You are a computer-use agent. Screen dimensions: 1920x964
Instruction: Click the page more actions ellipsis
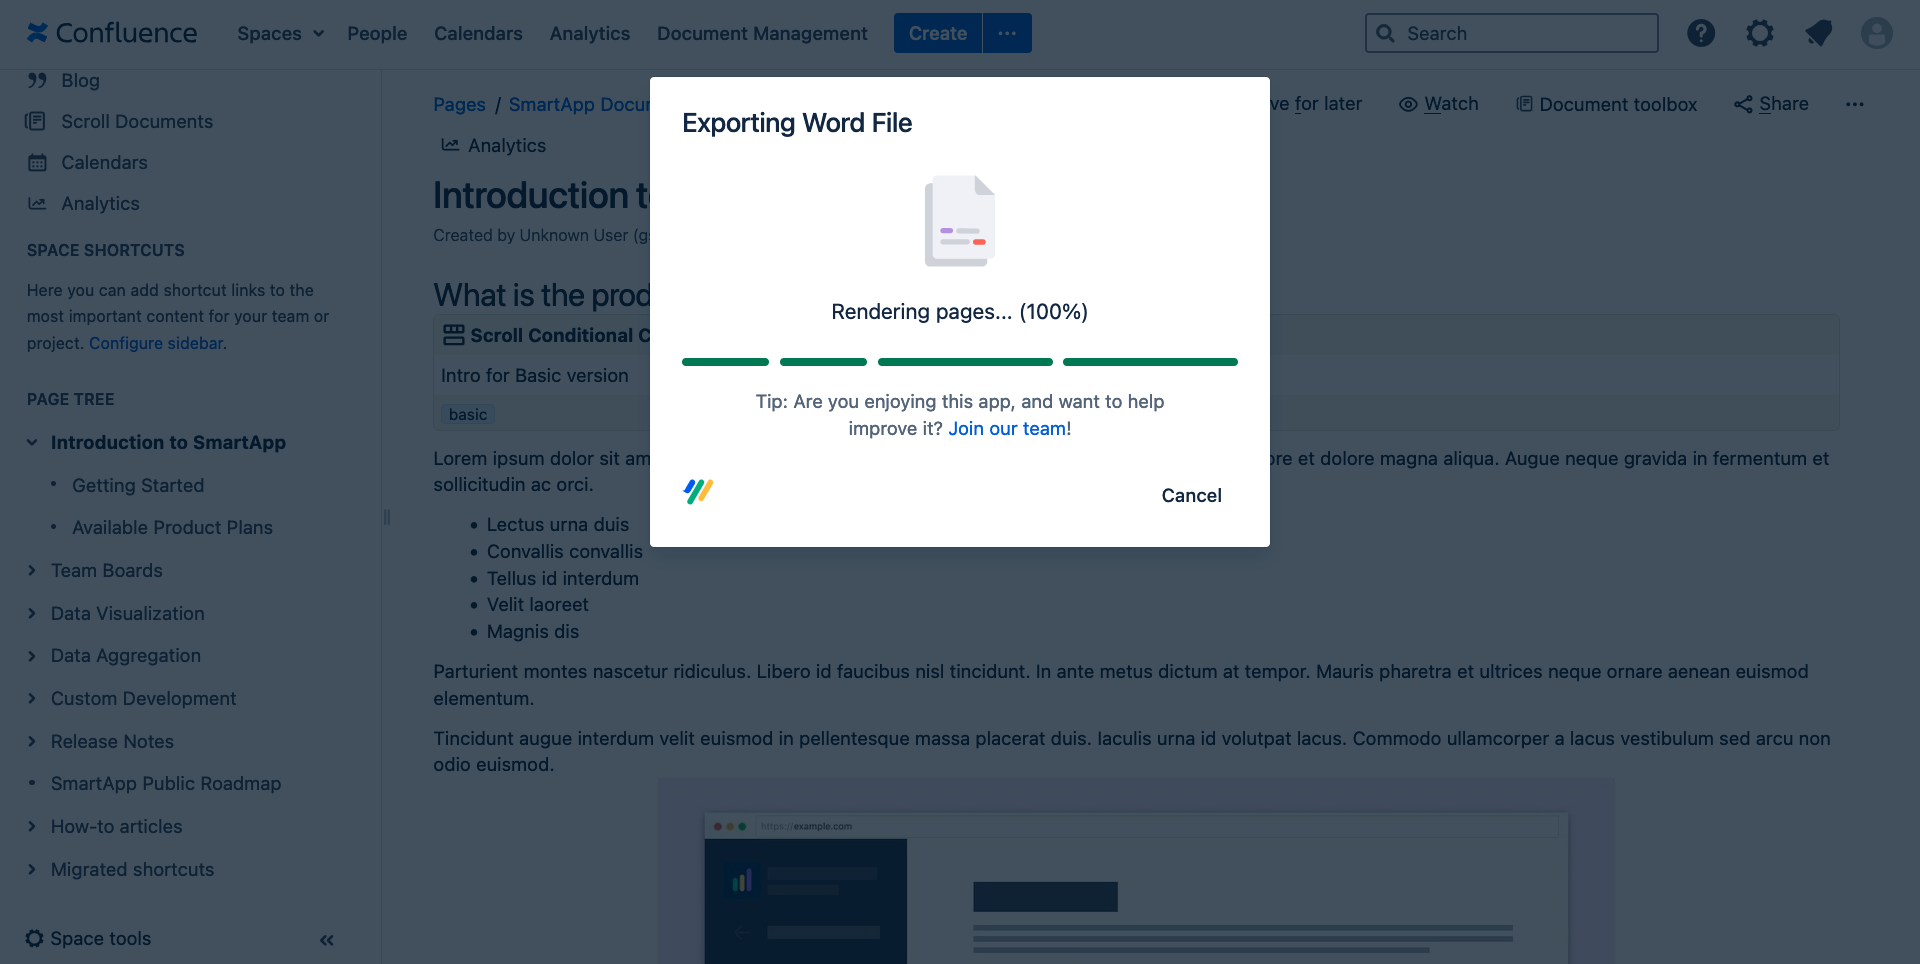point(1854,104)
